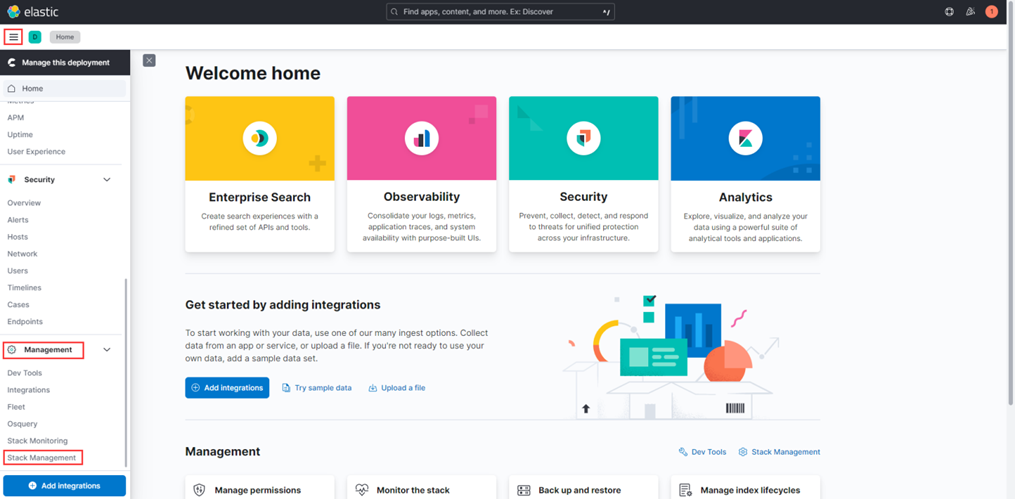Select Home in the side navigation
This screenshot has height=499, width=1015.
tap(65, 88)
